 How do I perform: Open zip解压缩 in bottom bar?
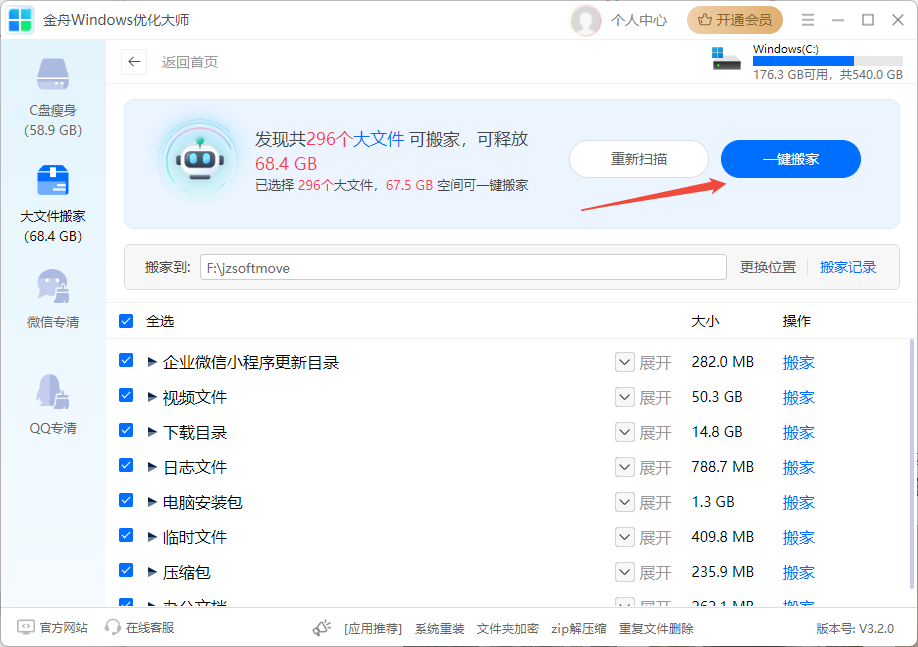[578, 629]
